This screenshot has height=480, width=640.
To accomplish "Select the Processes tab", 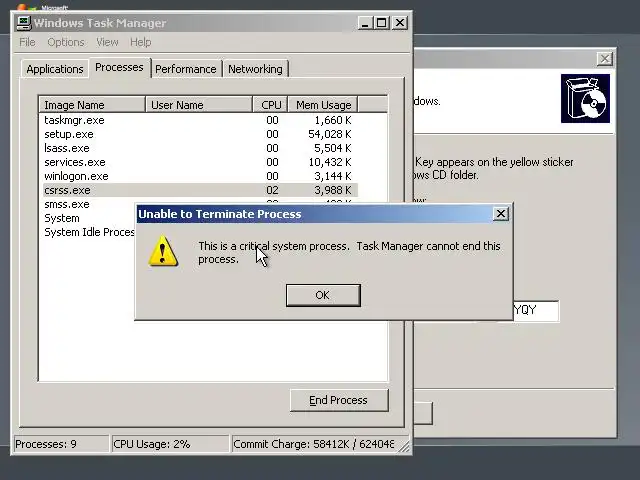I will [119, 67].
